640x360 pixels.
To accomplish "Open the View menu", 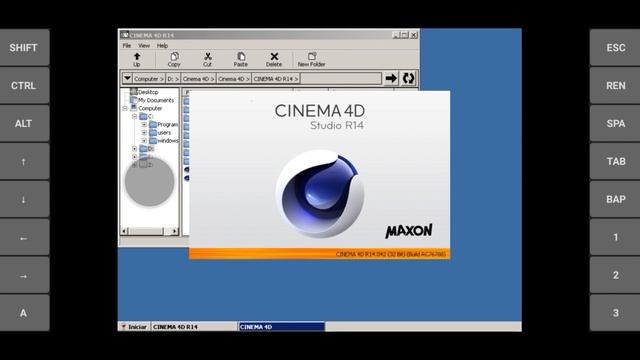I will [144, 46].
